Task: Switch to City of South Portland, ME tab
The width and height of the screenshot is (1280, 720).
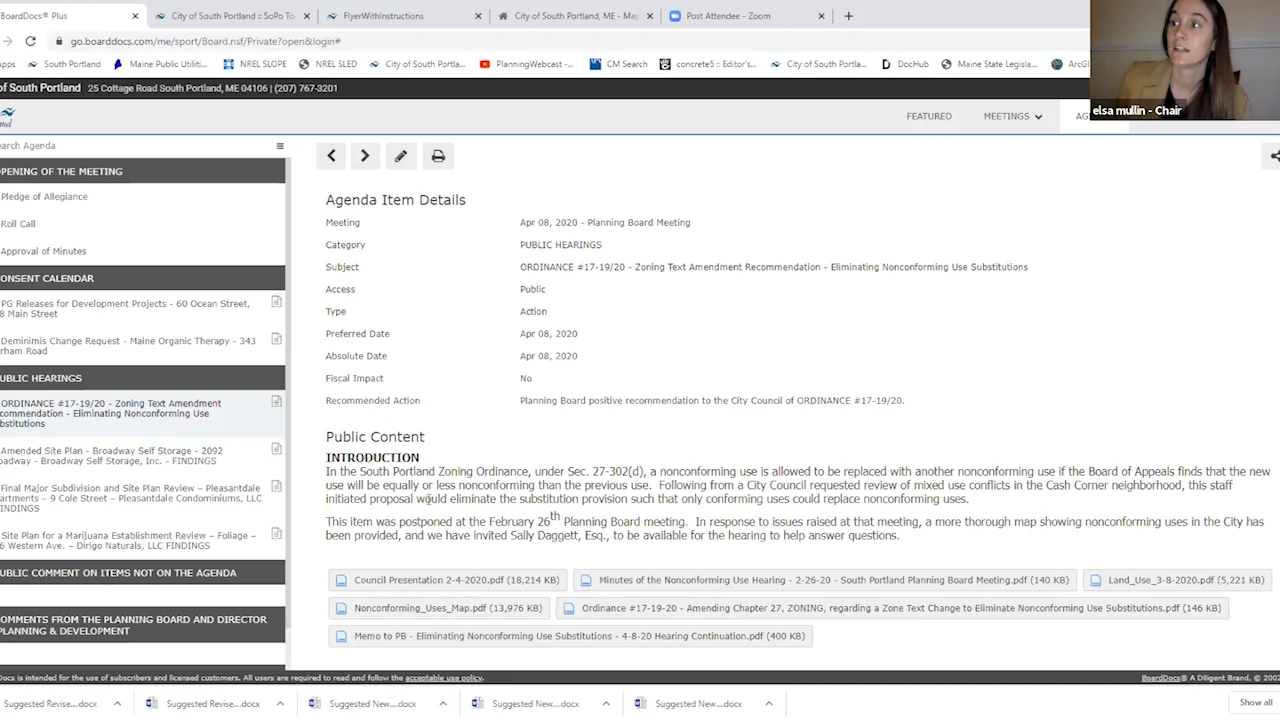Action: click(x=575, y=16)
